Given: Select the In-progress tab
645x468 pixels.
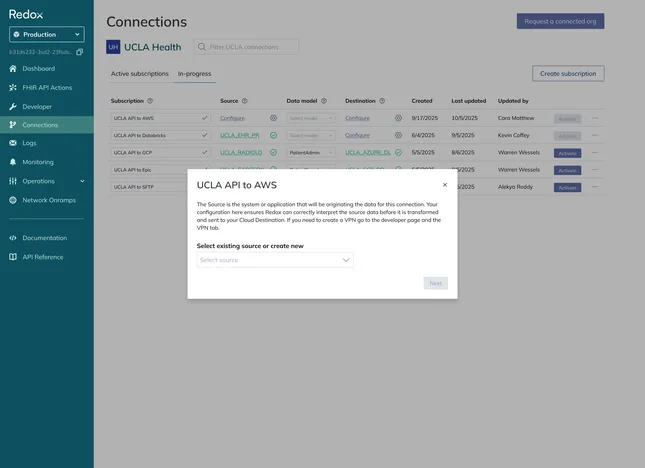Looking at the screenshot, I should (195, 74).
